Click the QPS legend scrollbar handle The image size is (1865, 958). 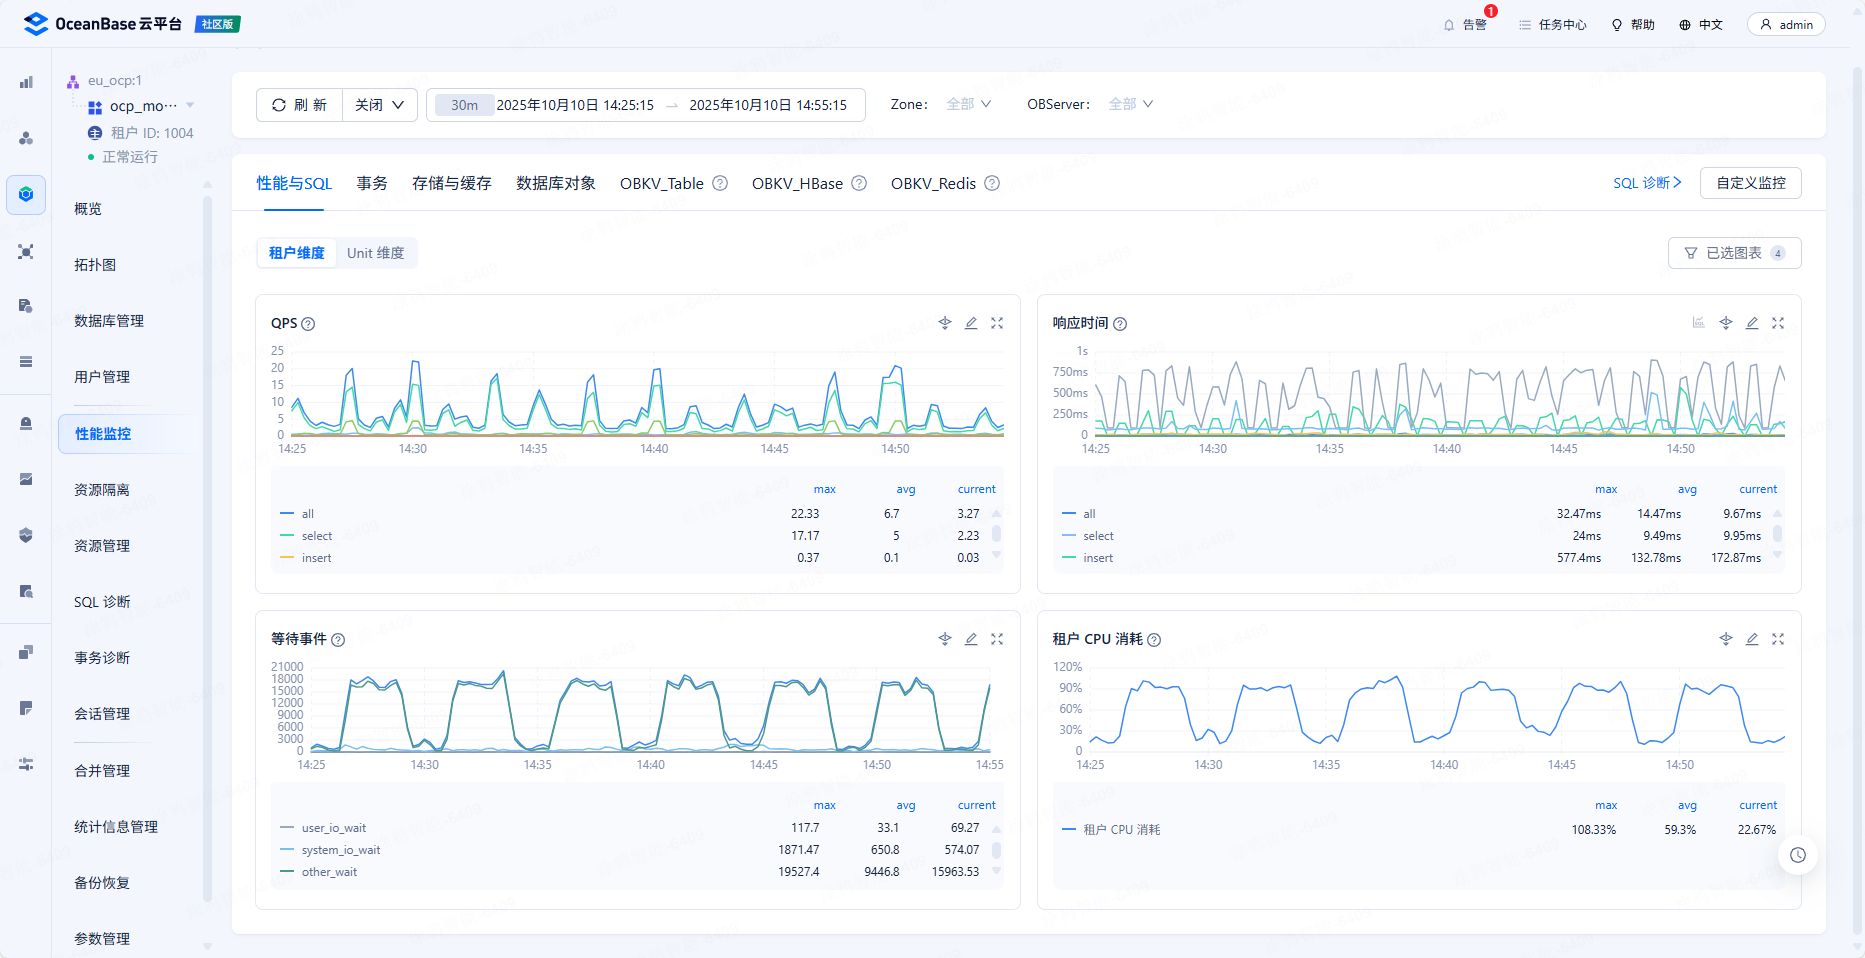coord(996,534)
